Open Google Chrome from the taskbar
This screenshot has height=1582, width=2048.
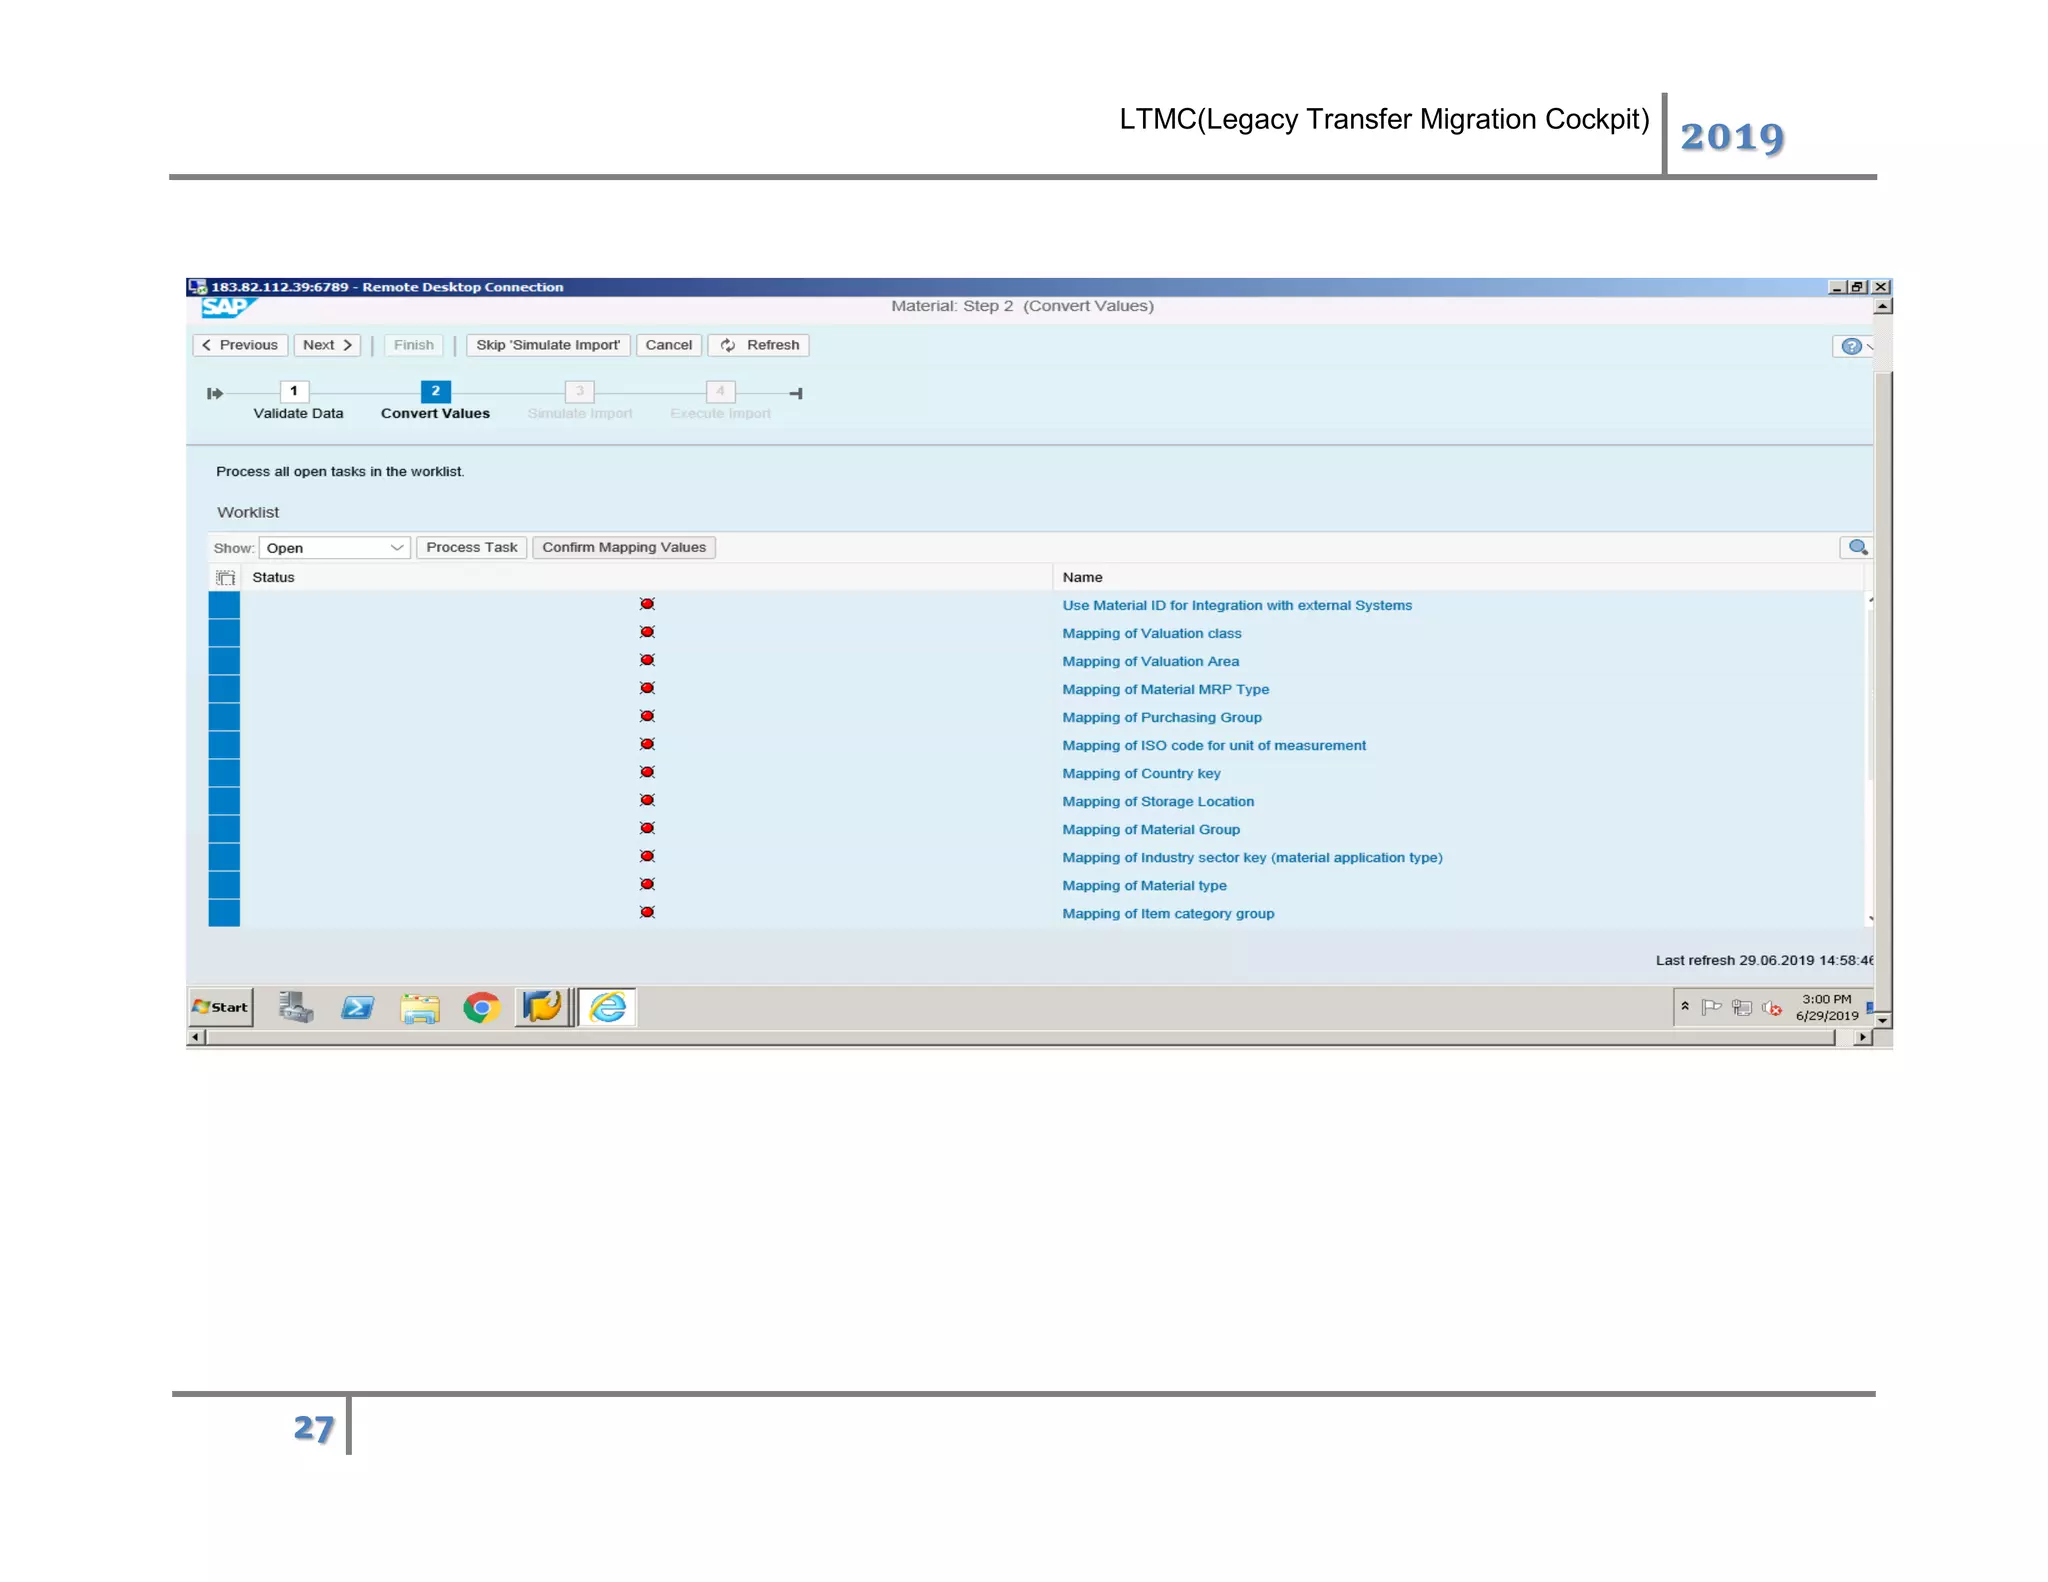click(x=481, y=1007)
